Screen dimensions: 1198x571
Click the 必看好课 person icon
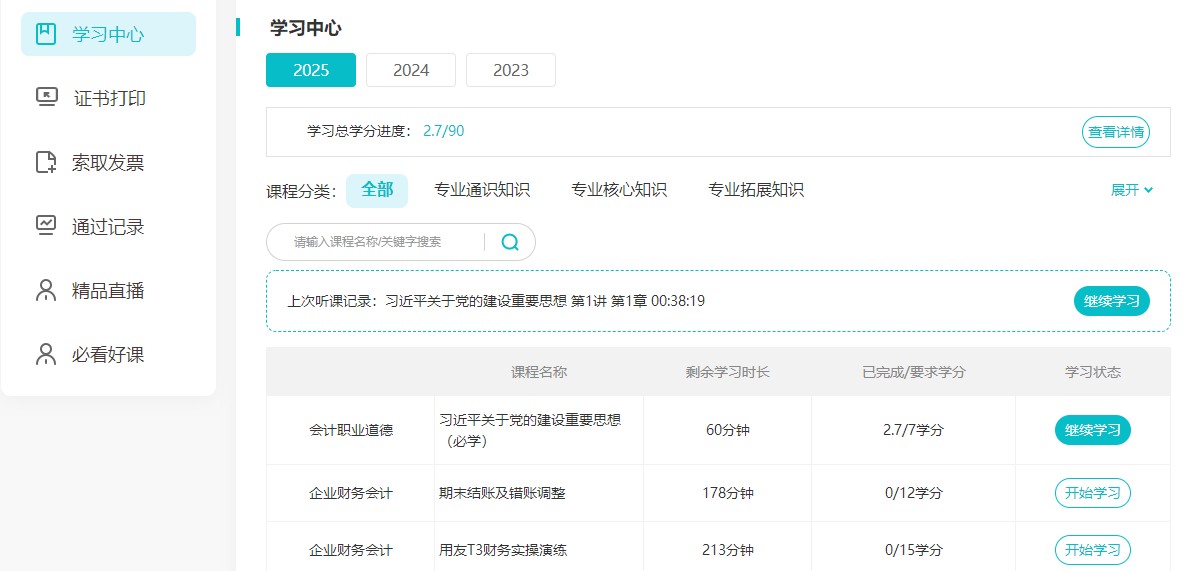click(x=46, y=354)
